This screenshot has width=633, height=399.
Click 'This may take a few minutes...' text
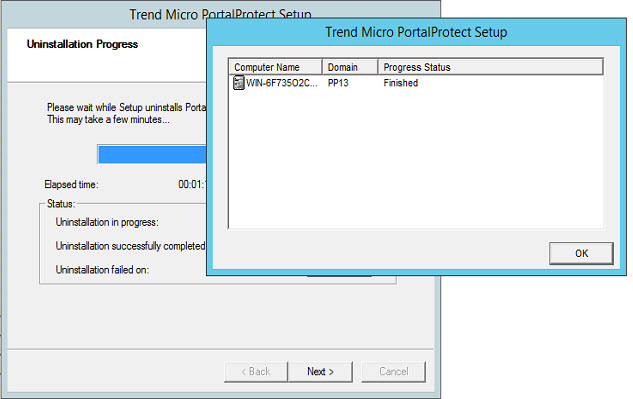[108, 120]
